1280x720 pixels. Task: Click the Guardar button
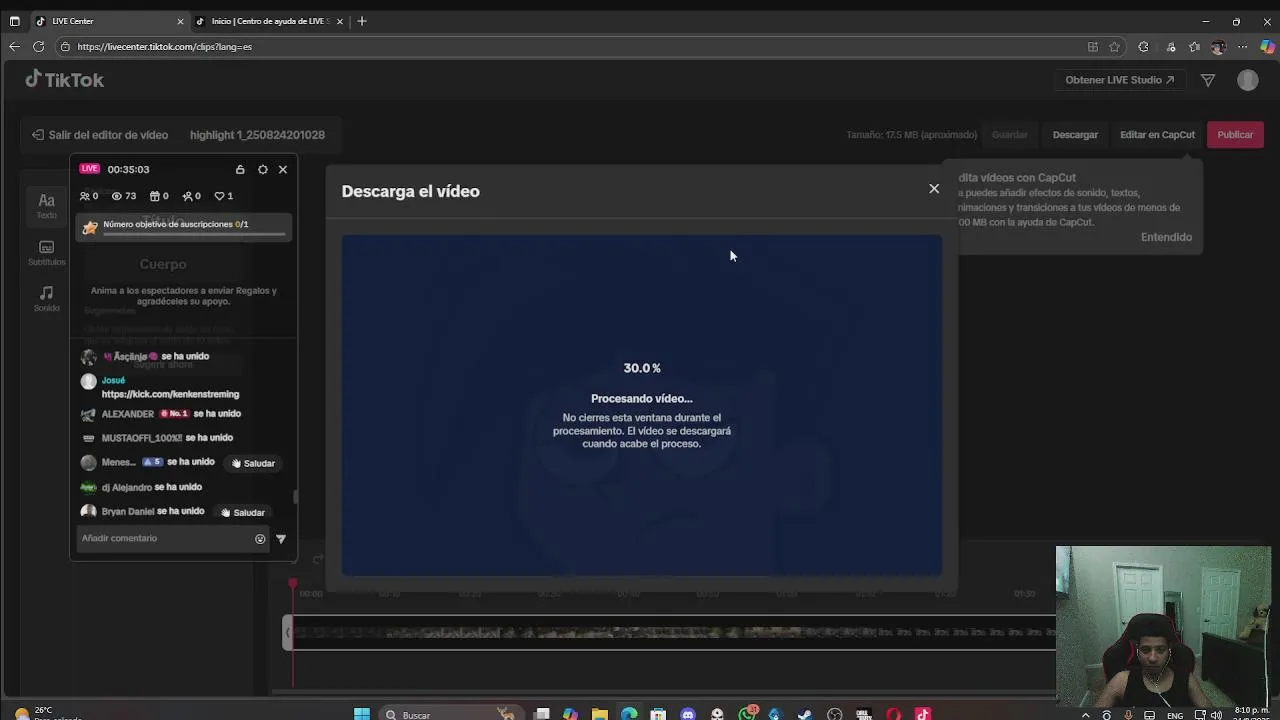pos(1009,134)
